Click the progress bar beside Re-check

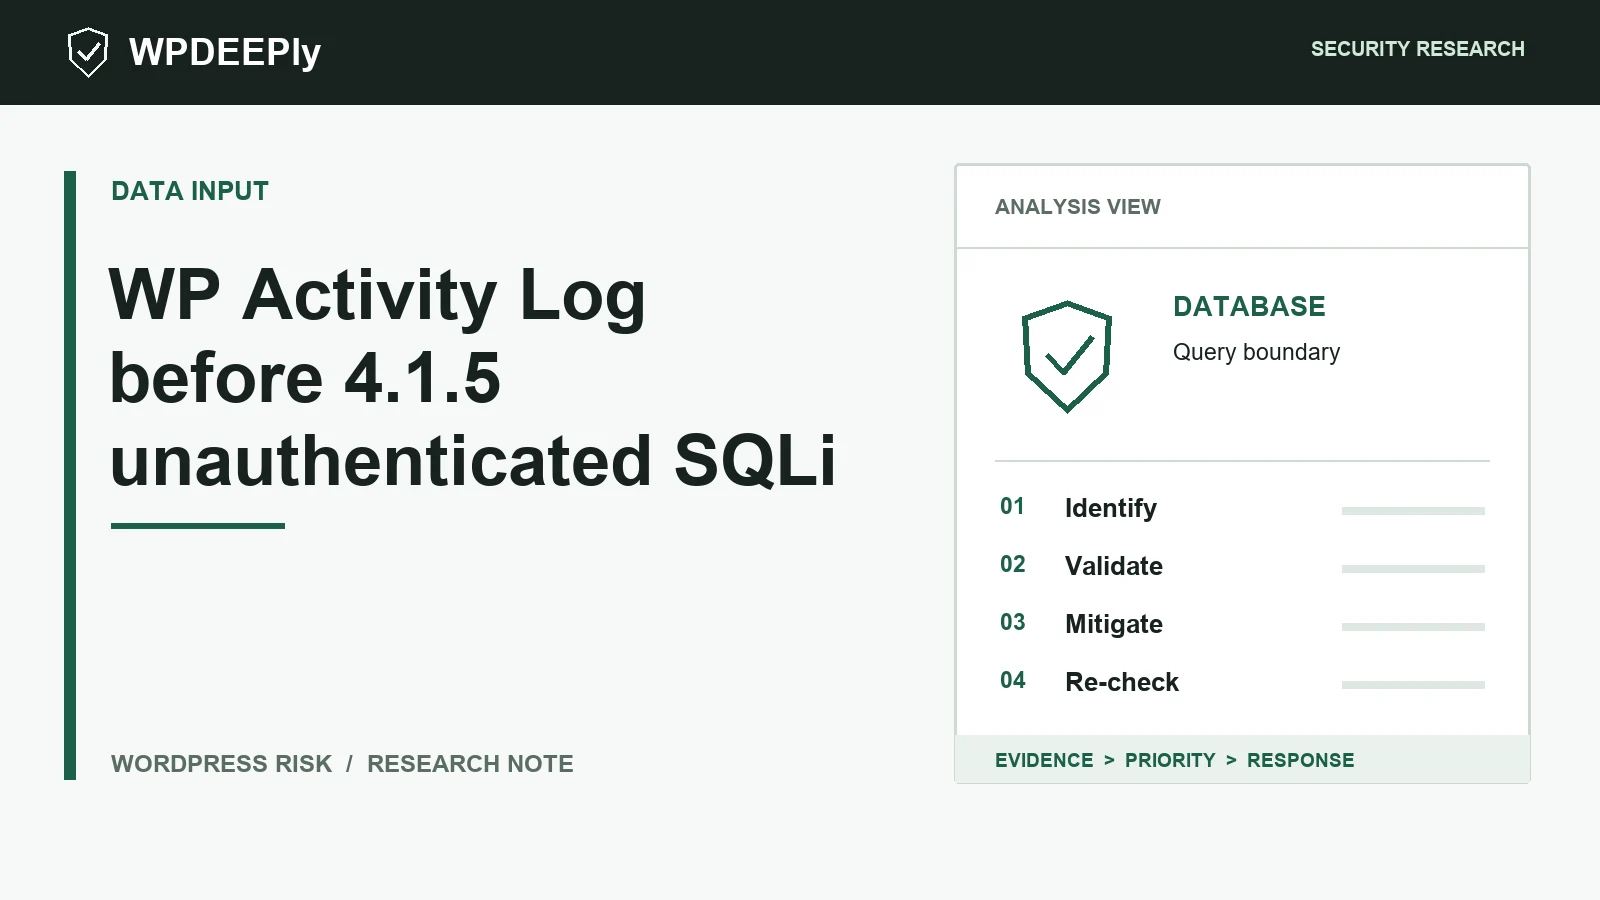click(1413, 685)
